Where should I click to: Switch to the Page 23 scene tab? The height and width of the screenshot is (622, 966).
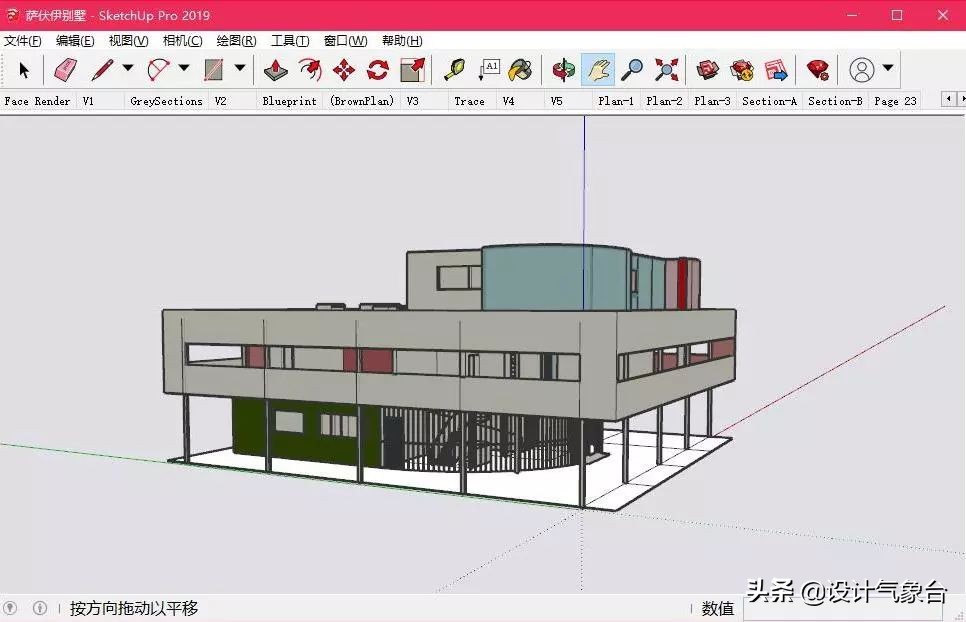pyautogui.click(x=895, y=101)
